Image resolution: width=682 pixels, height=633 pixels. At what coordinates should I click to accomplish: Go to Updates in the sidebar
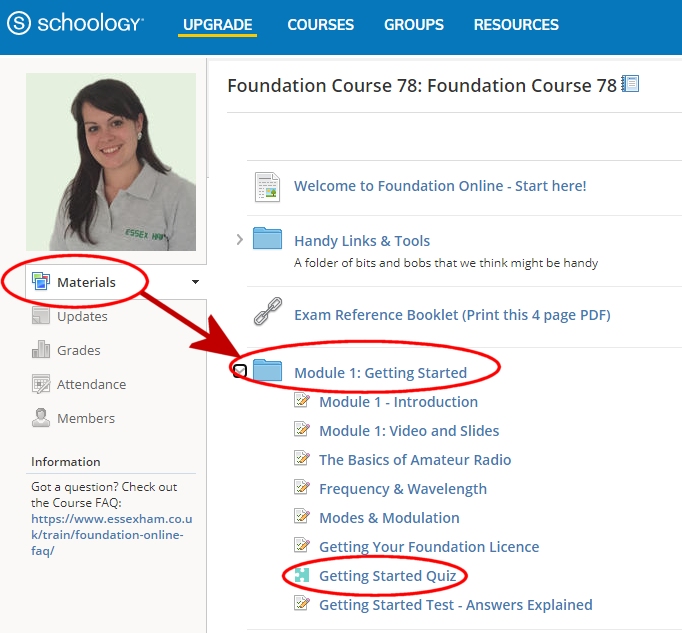pos(82,316)
